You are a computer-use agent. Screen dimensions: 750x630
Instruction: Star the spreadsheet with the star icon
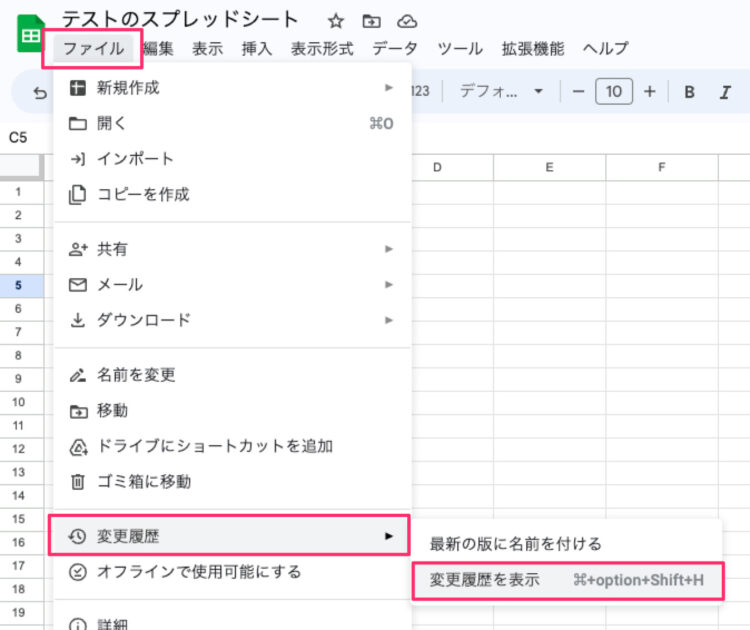coord(336,21)
